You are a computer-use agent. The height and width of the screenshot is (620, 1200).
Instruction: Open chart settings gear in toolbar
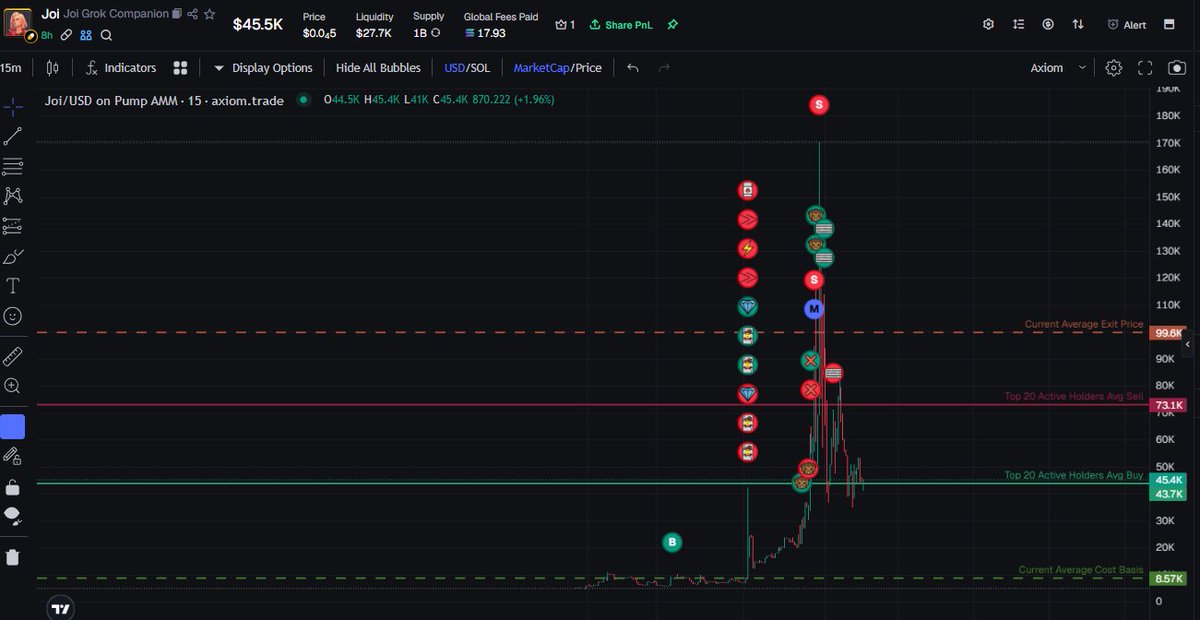pos(1114,68)
